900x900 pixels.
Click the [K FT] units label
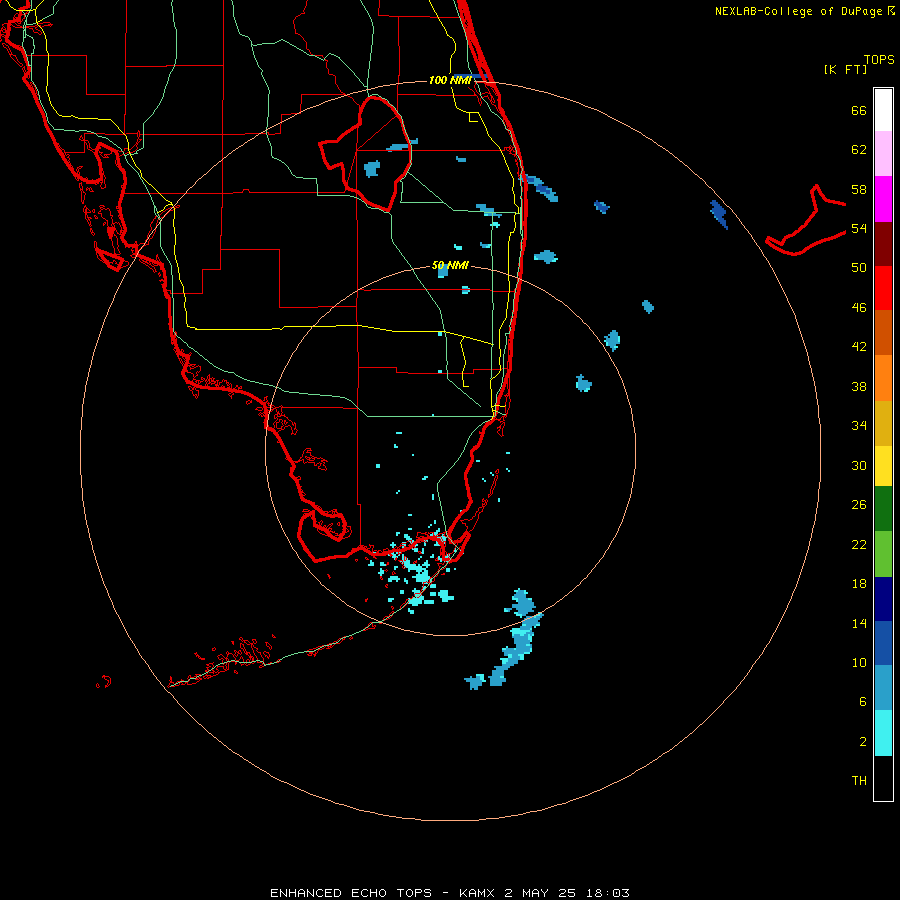pos(845,69)
